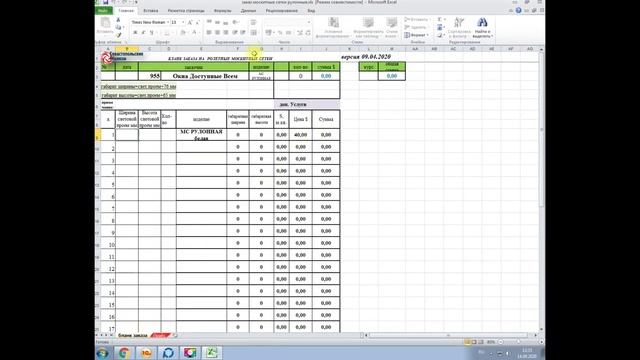640x360 pixels.
Task: Decrease the indent
Action: coord(235,33)
